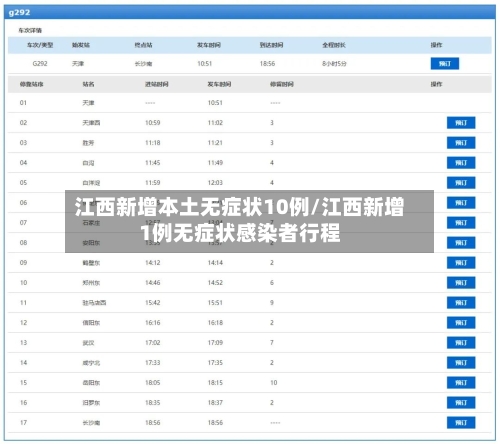Book from stop 02 天津西
This screenshot has height=444, width=500.
(461, 123)
